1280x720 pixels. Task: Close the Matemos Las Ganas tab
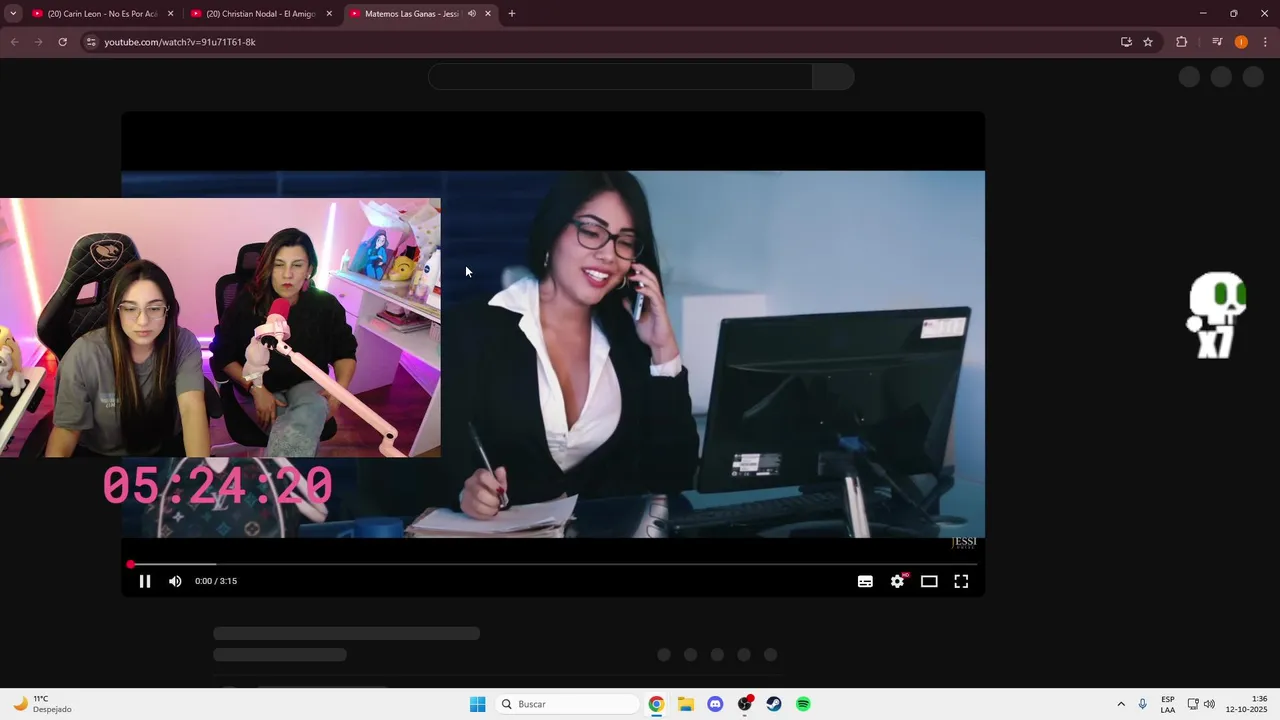[488, 14]
